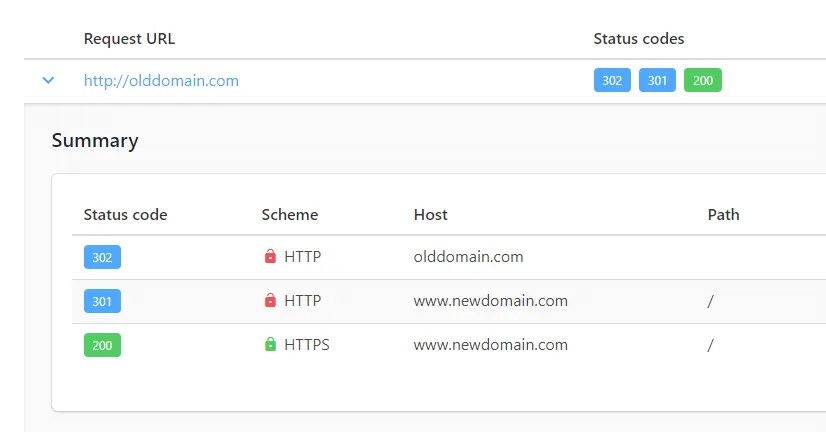
Task: Click the Host column header
Action: [x=431, y=215]
